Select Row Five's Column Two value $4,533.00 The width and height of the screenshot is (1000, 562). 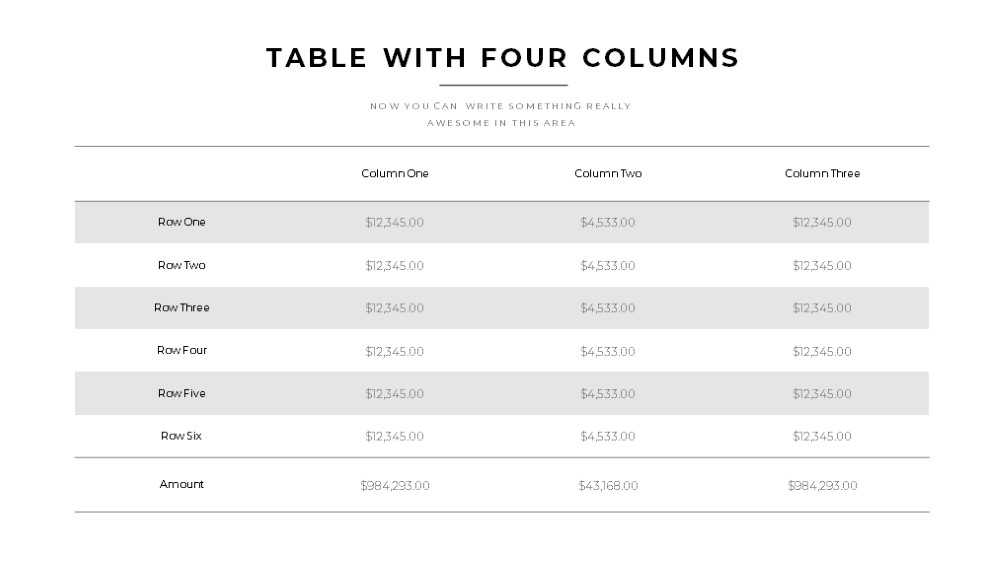pos(608,394)
